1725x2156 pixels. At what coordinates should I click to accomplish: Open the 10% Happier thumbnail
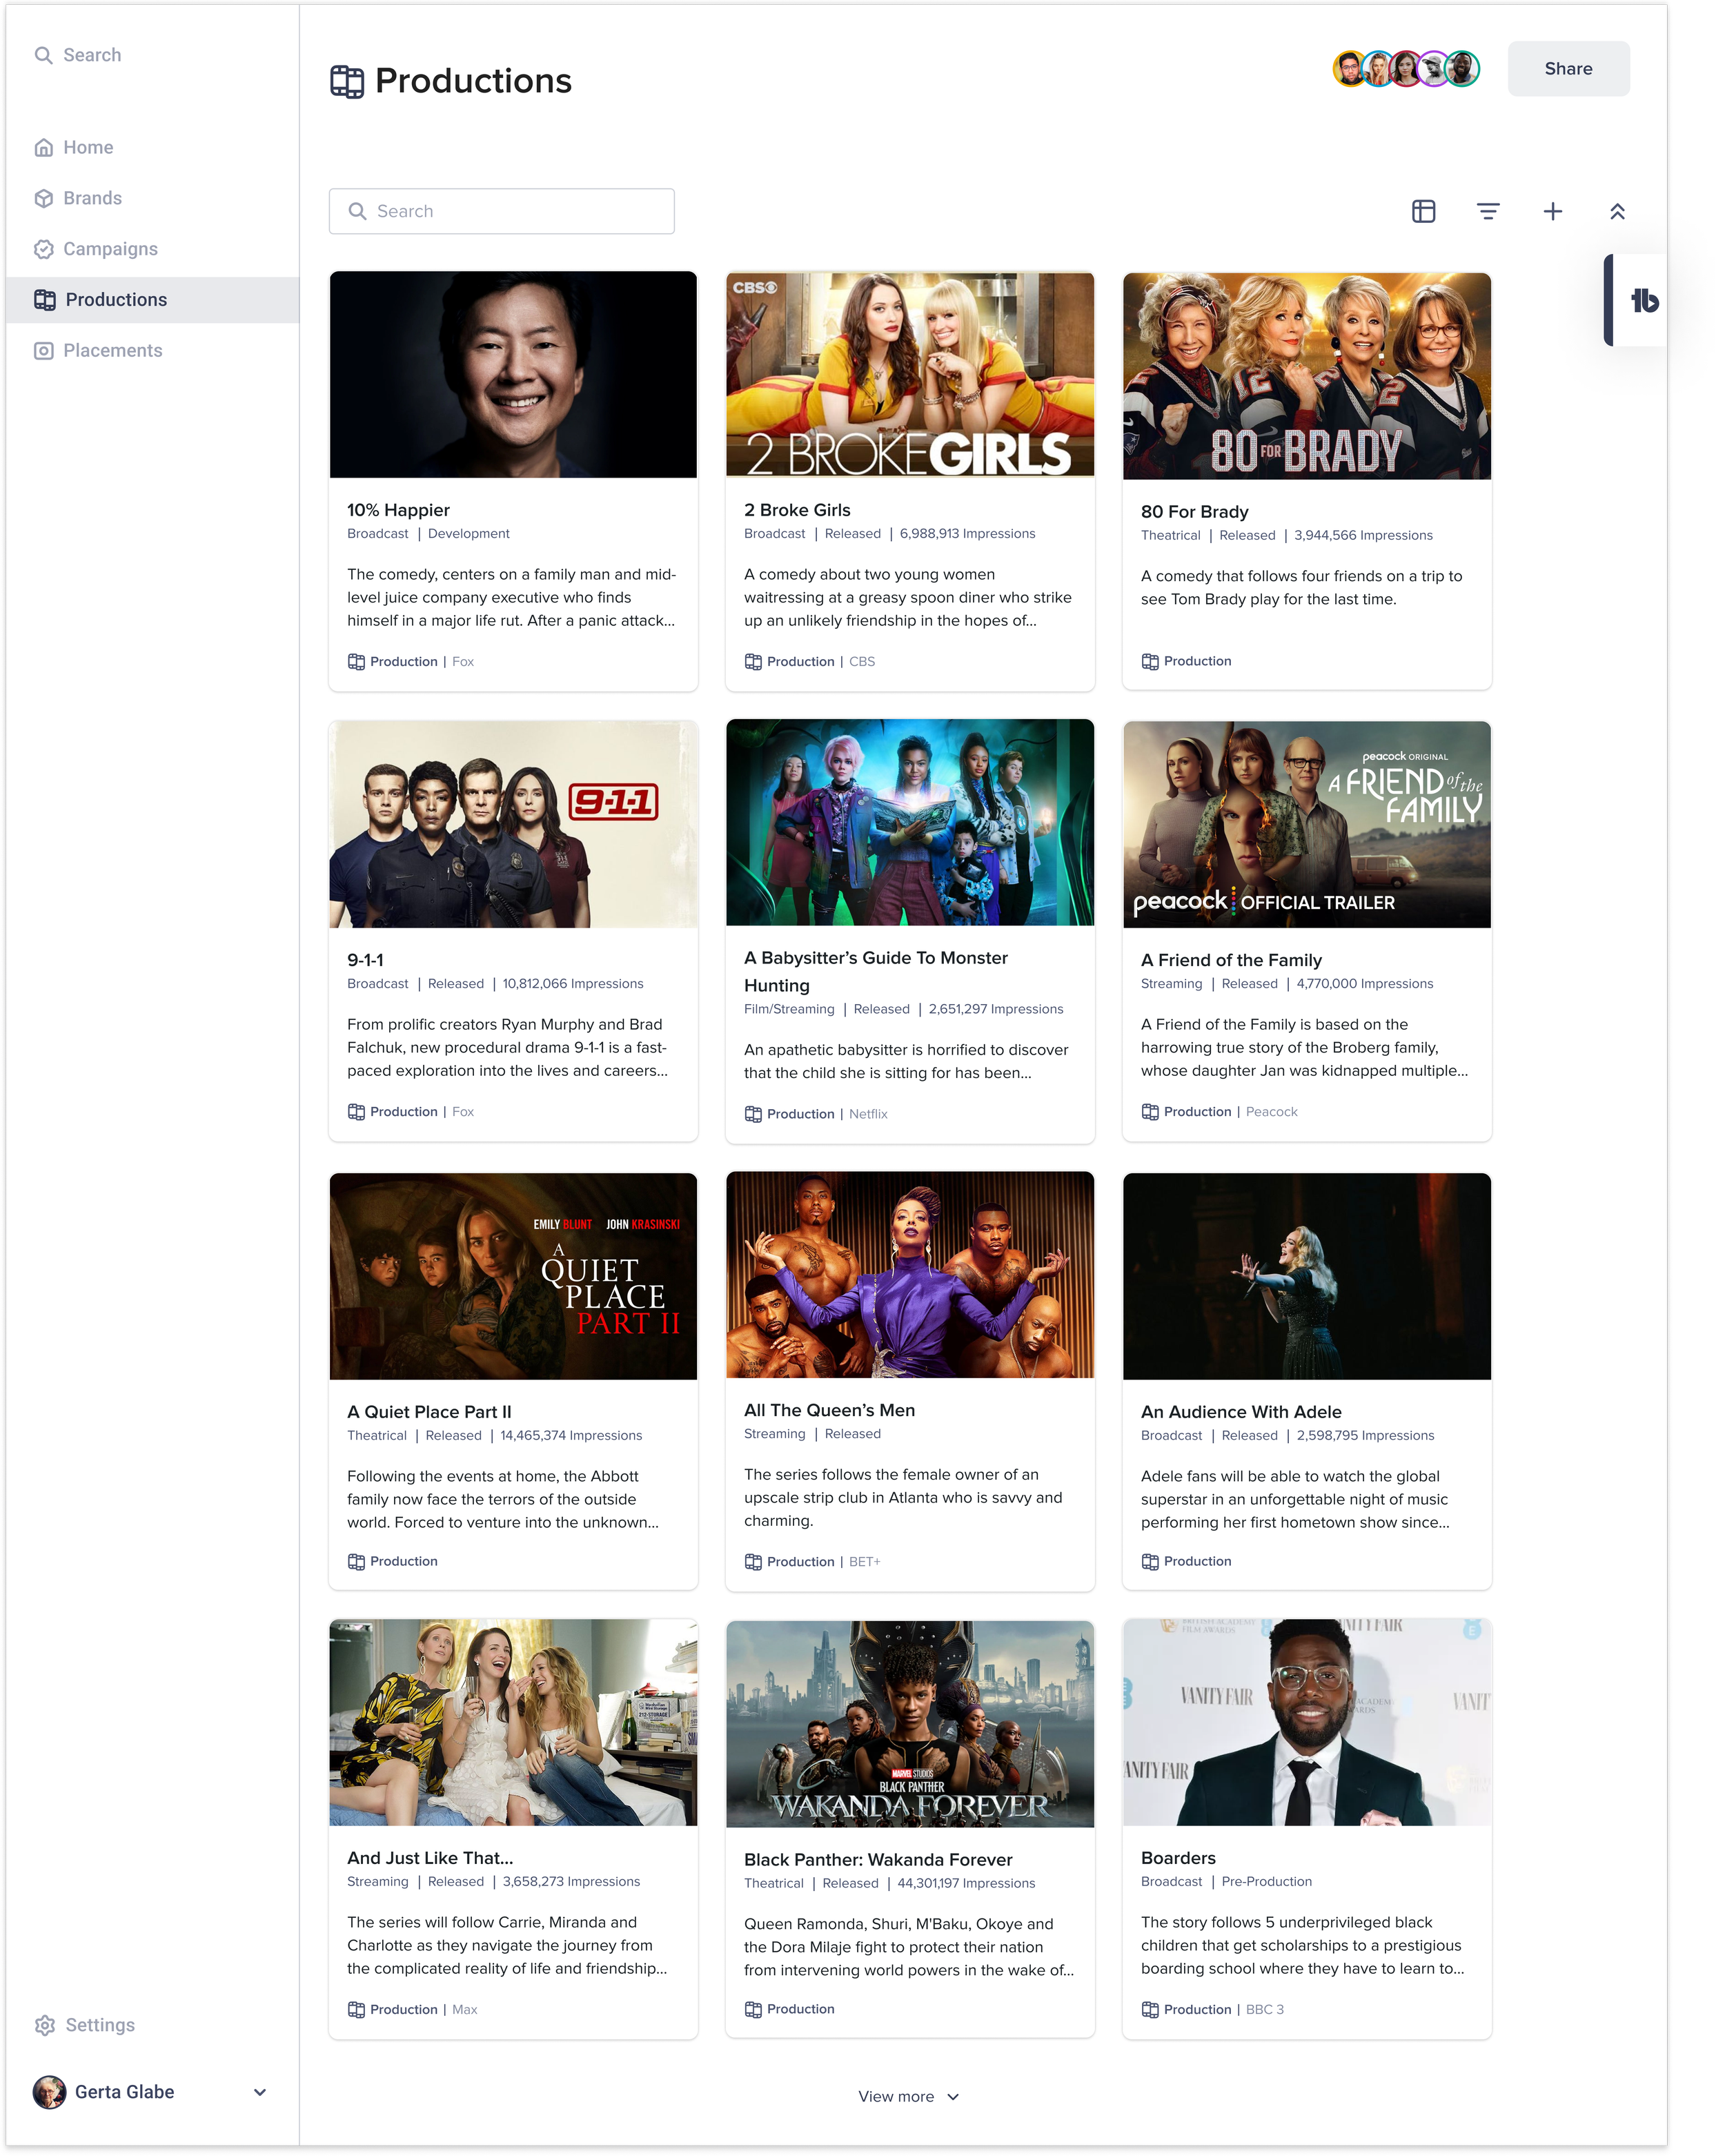513,374
